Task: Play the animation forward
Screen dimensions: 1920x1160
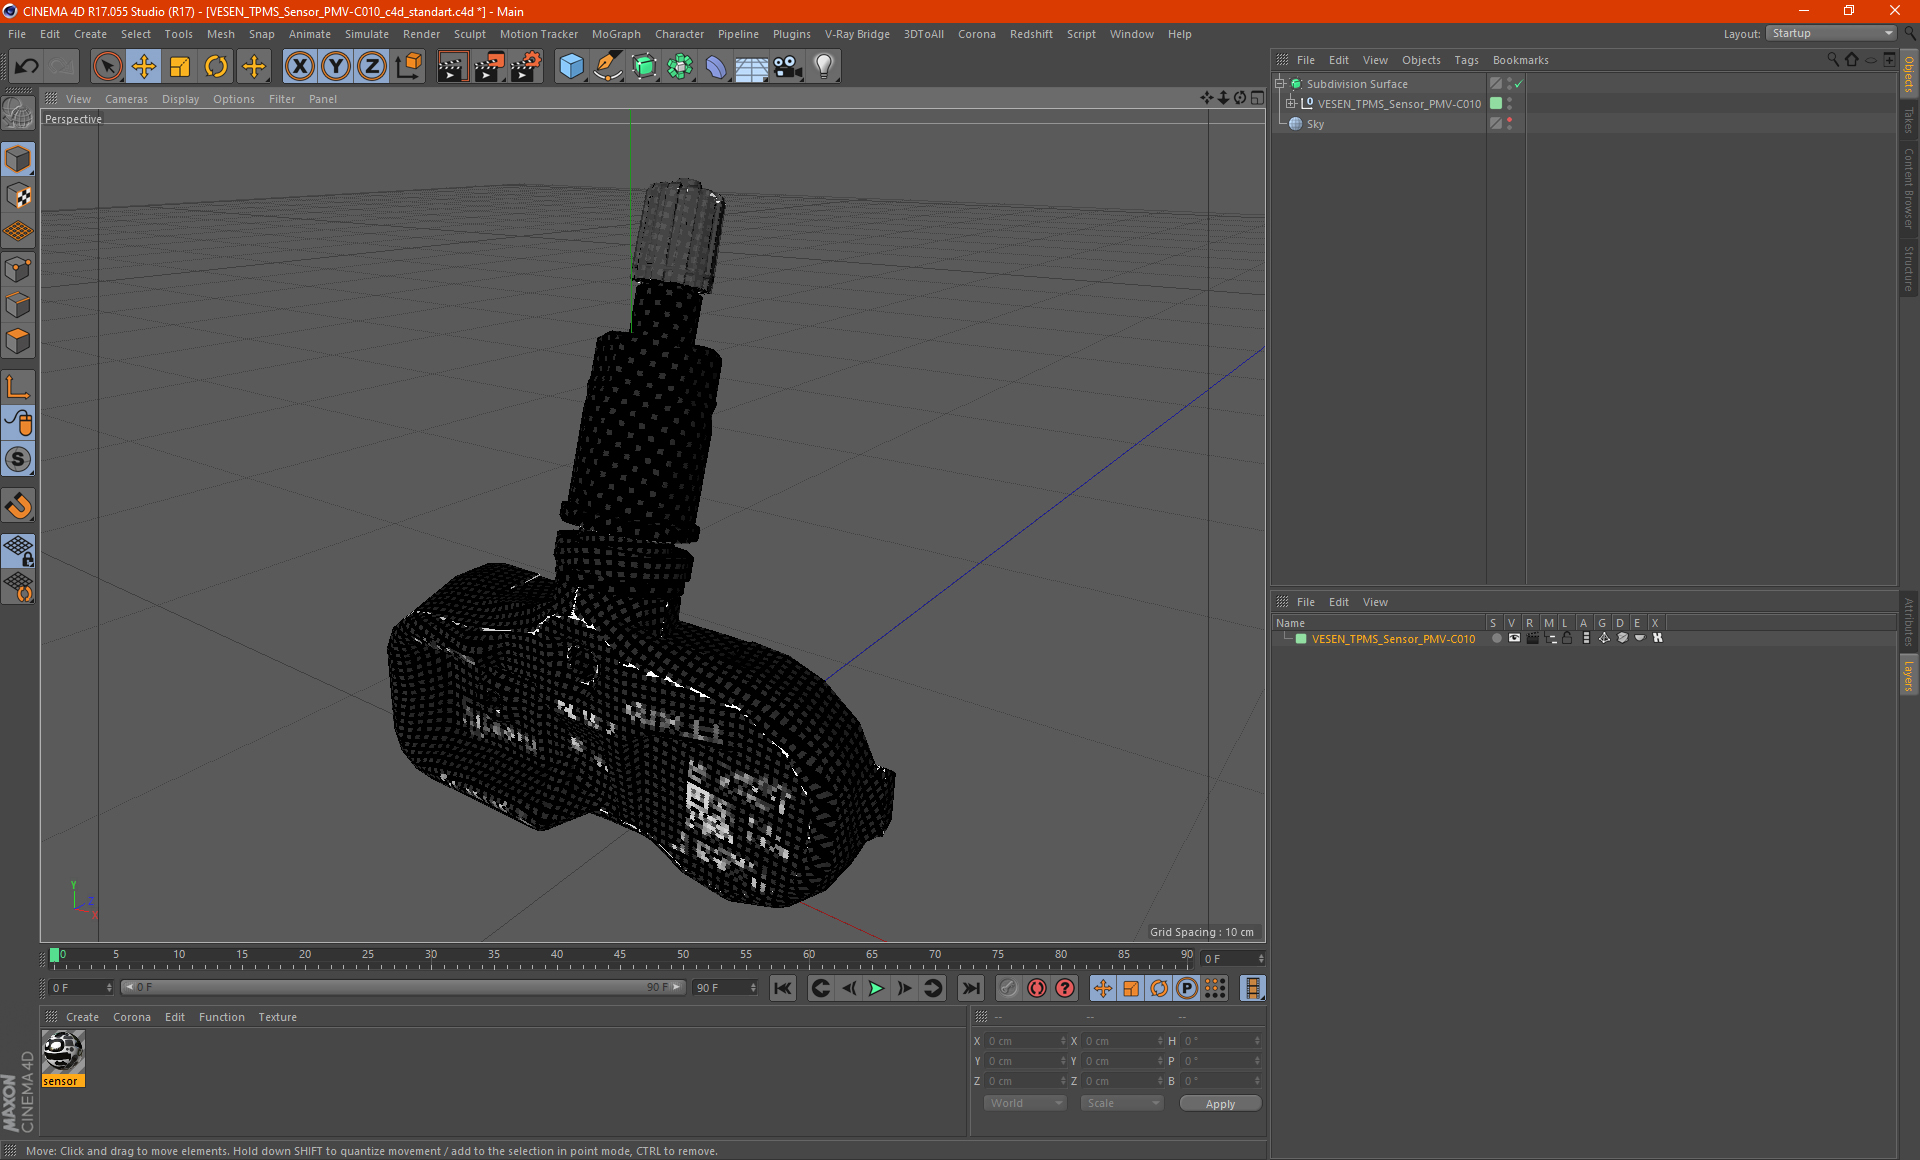Action: click(876, 988)
